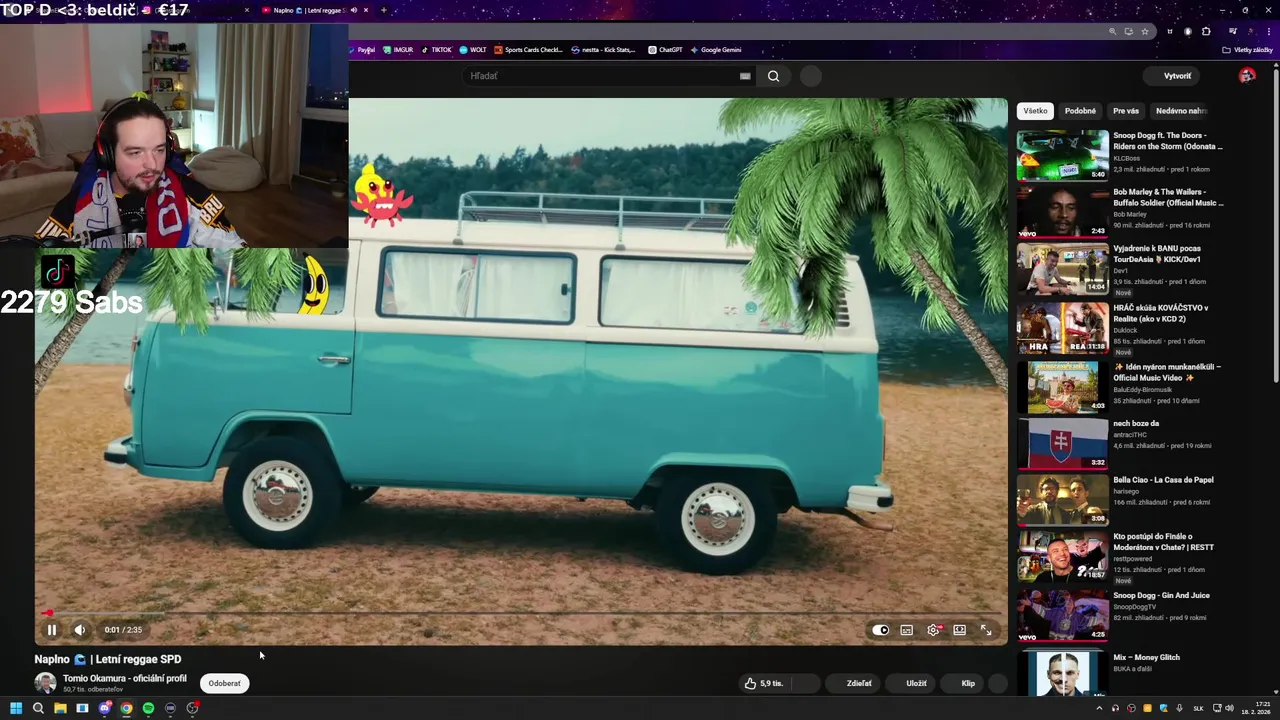
Task: Show hidden system tray icons
Action: point(1100,708)
